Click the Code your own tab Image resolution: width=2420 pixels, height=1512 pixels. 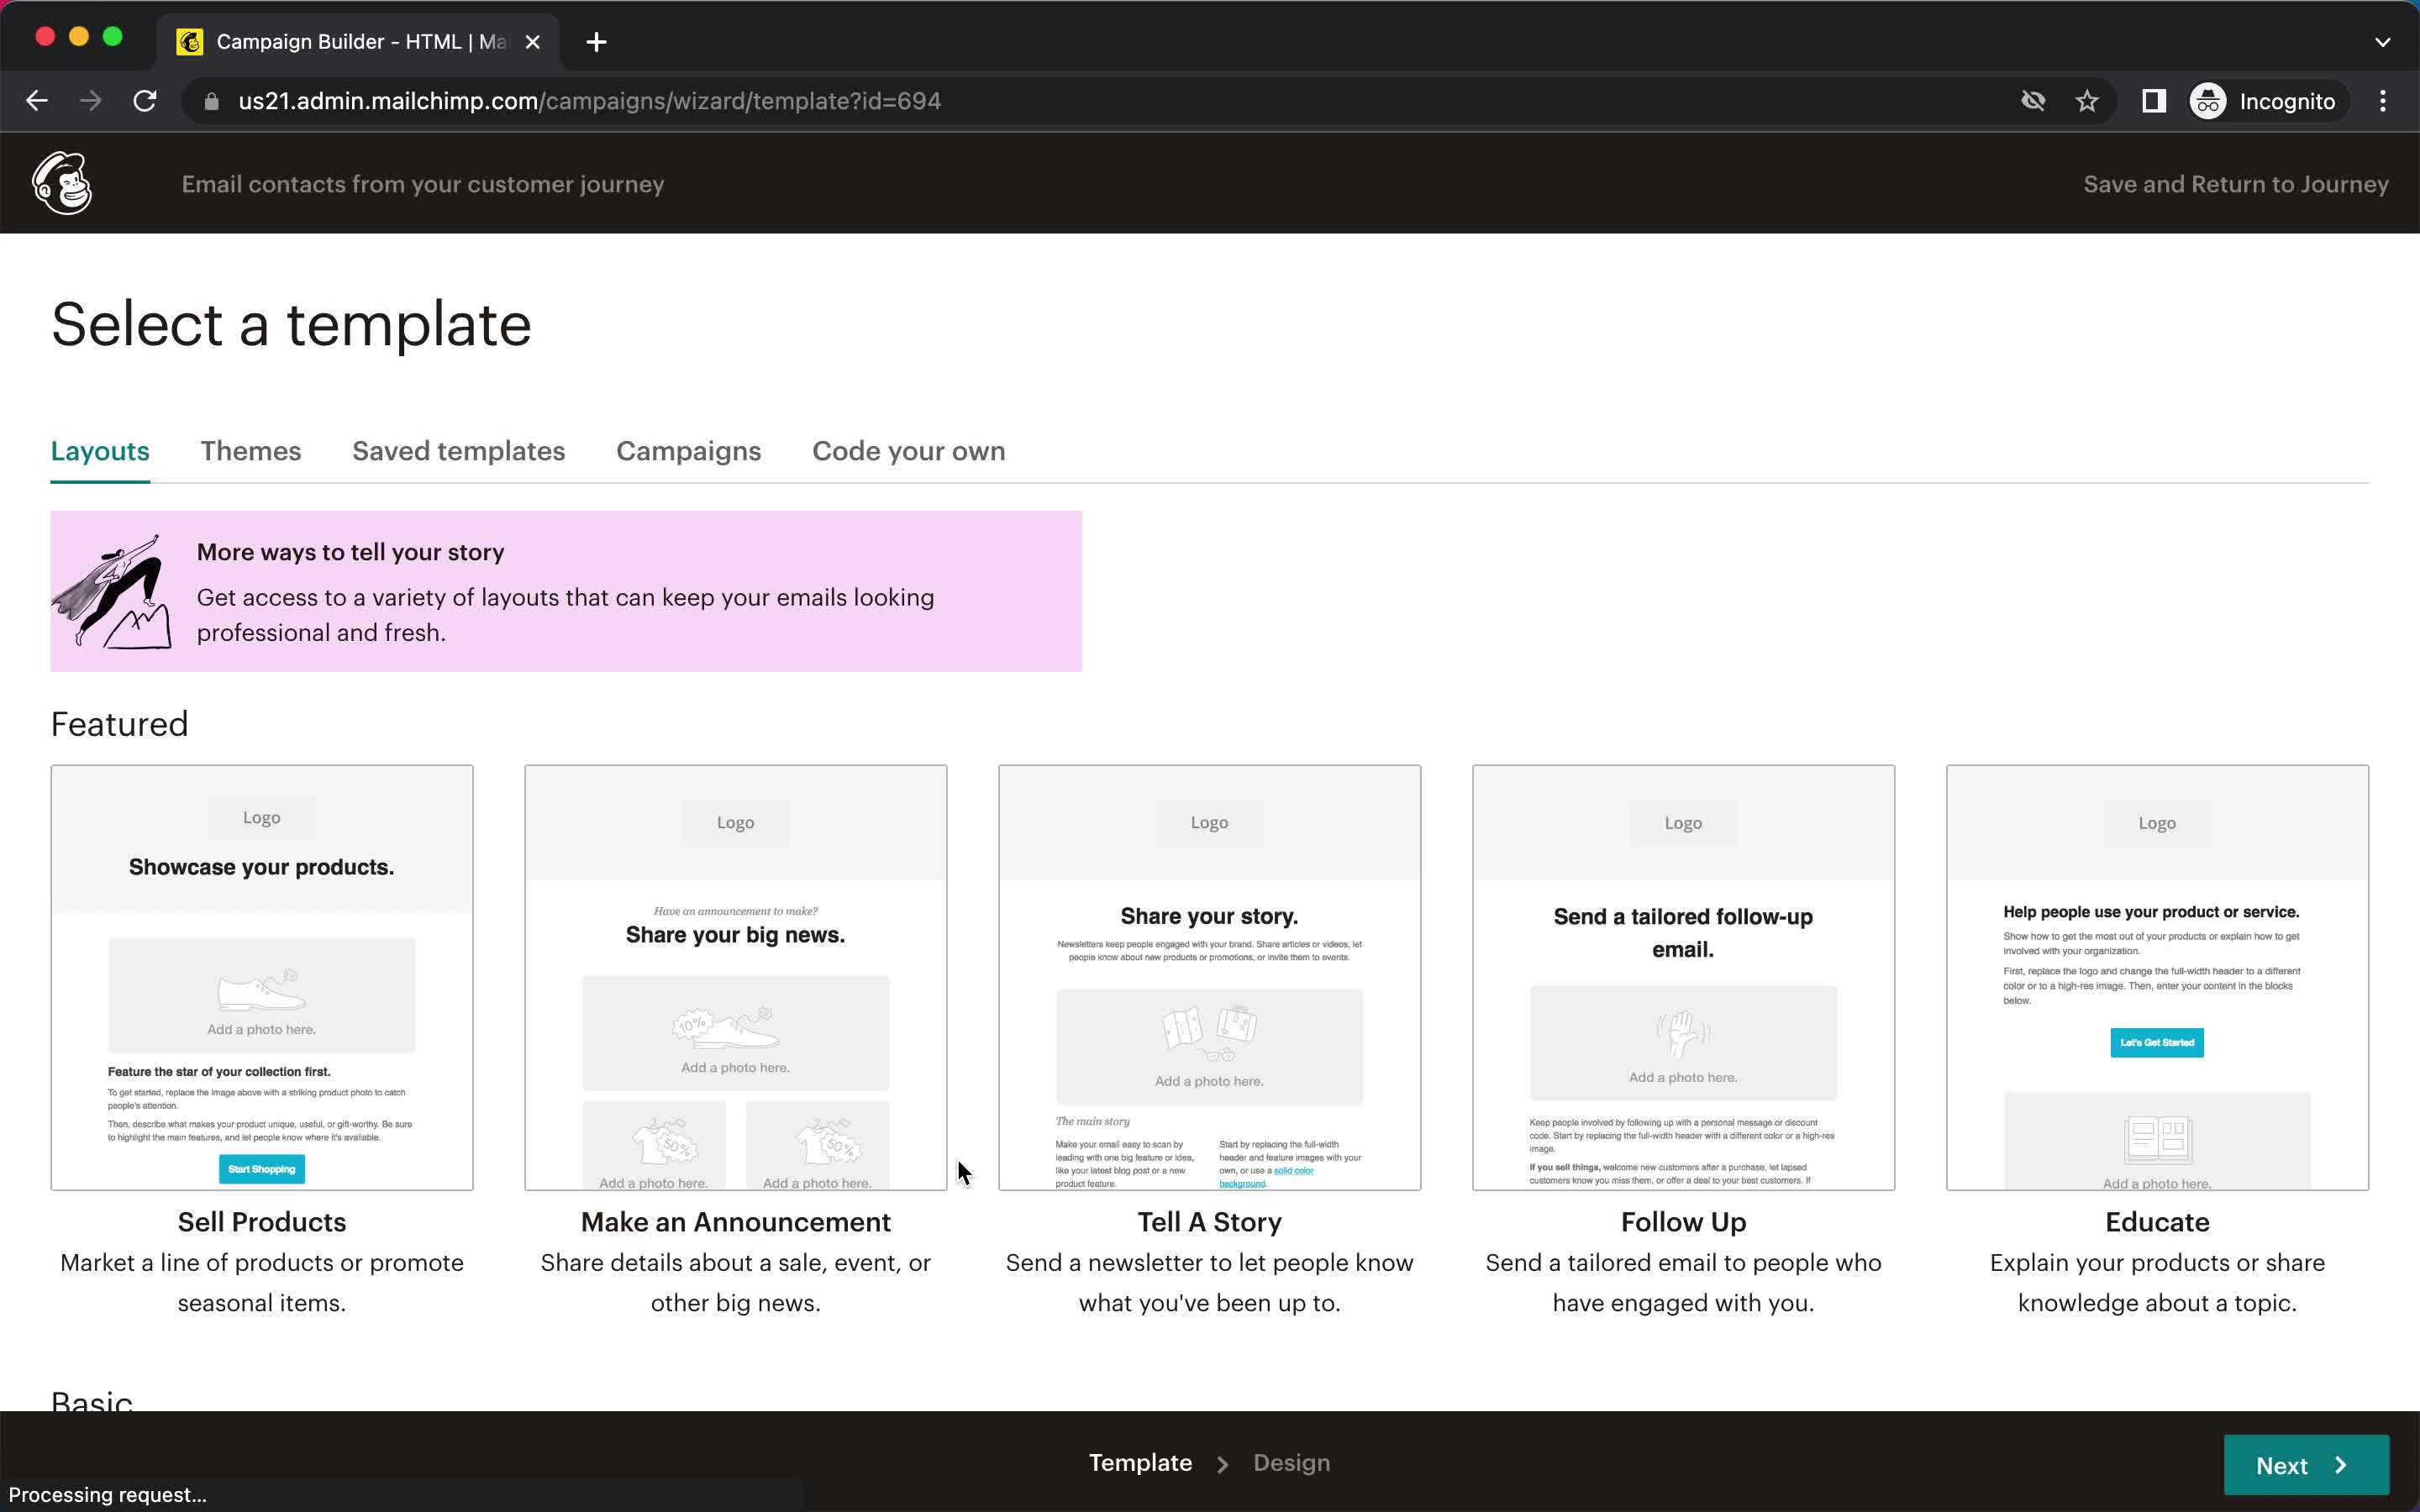[907, 451]
